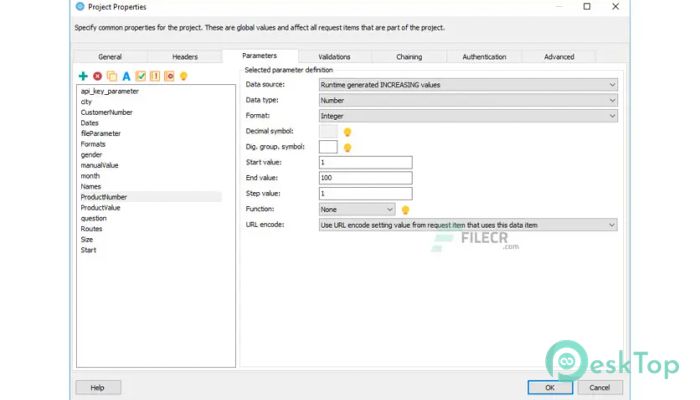Click the green plus add parameter icon
This screenshot has height=400, width=700.
click(83, 76)
